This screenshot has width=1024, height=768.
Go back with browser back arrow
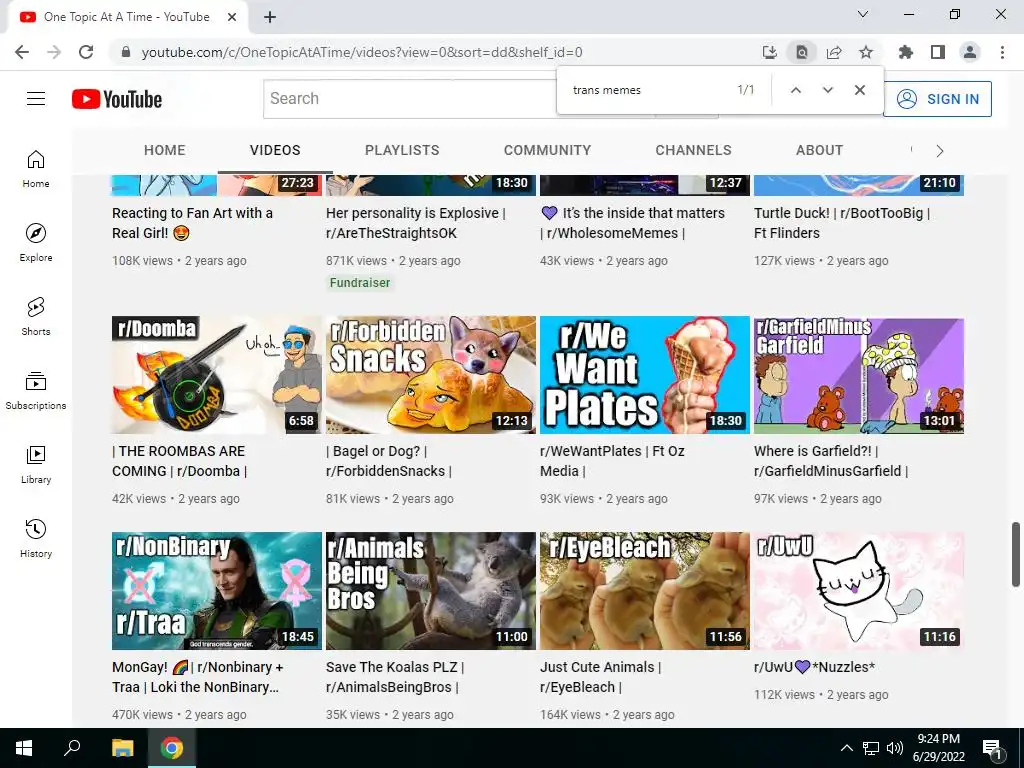(x=22, y=52)
